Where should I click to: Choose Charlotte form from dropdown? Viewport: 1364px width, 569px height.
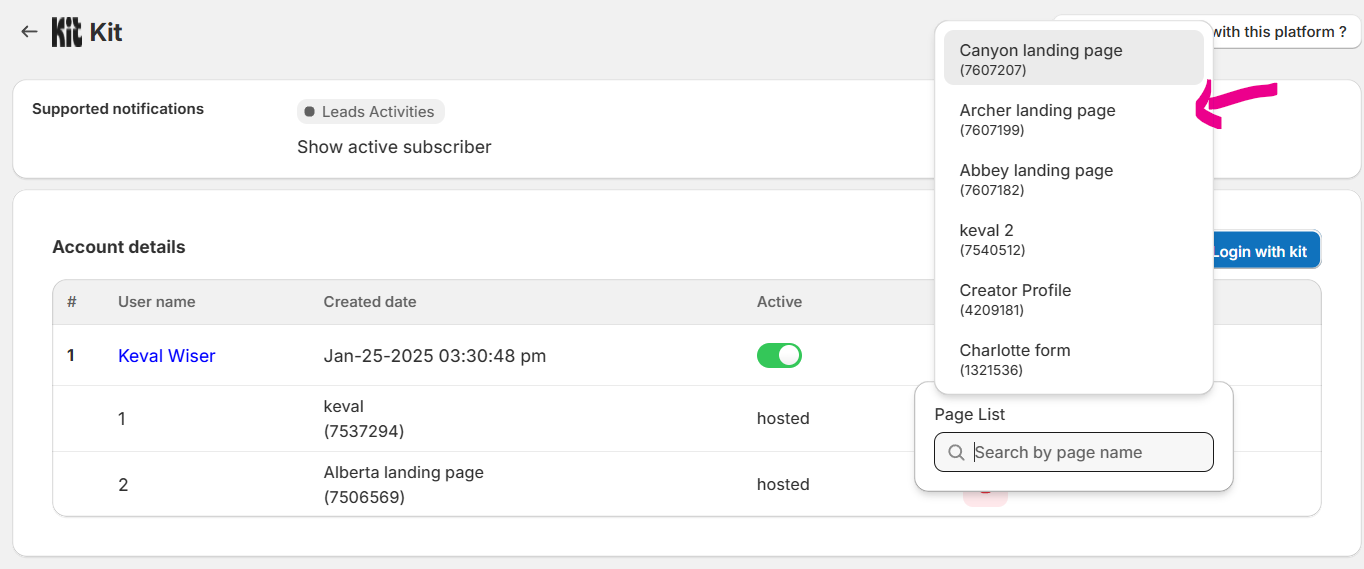[x=1074, y=359]
